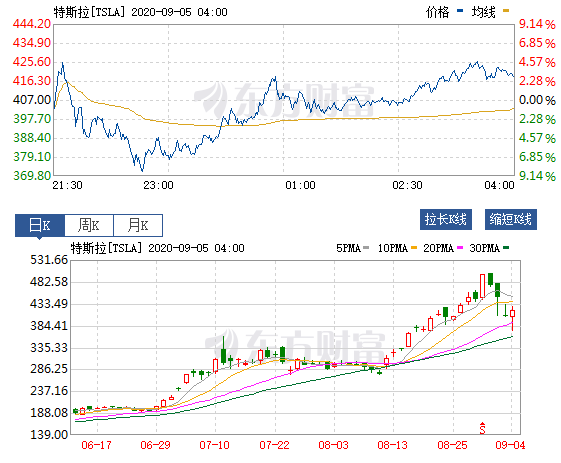Switch to the 日K daily chart tab
This screenshot has width=561, height=463.
(40, 225)
